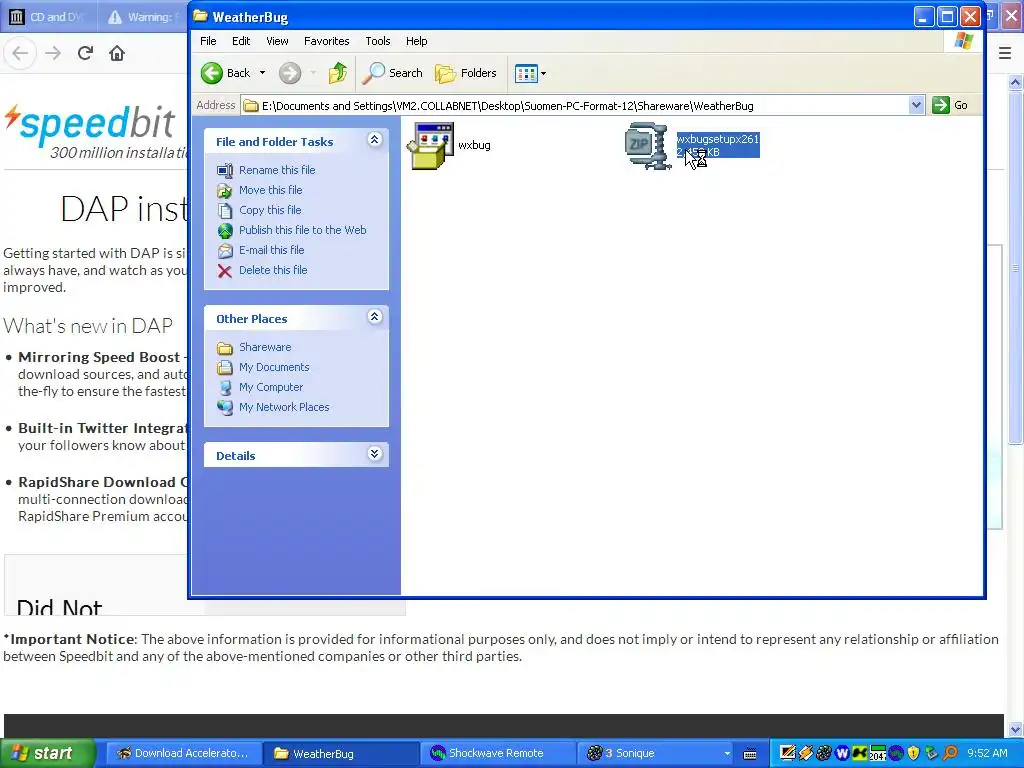1024x768 pixels.
Task: Click the Back arrow in WeatherBug window
Action: click(212, 73)
